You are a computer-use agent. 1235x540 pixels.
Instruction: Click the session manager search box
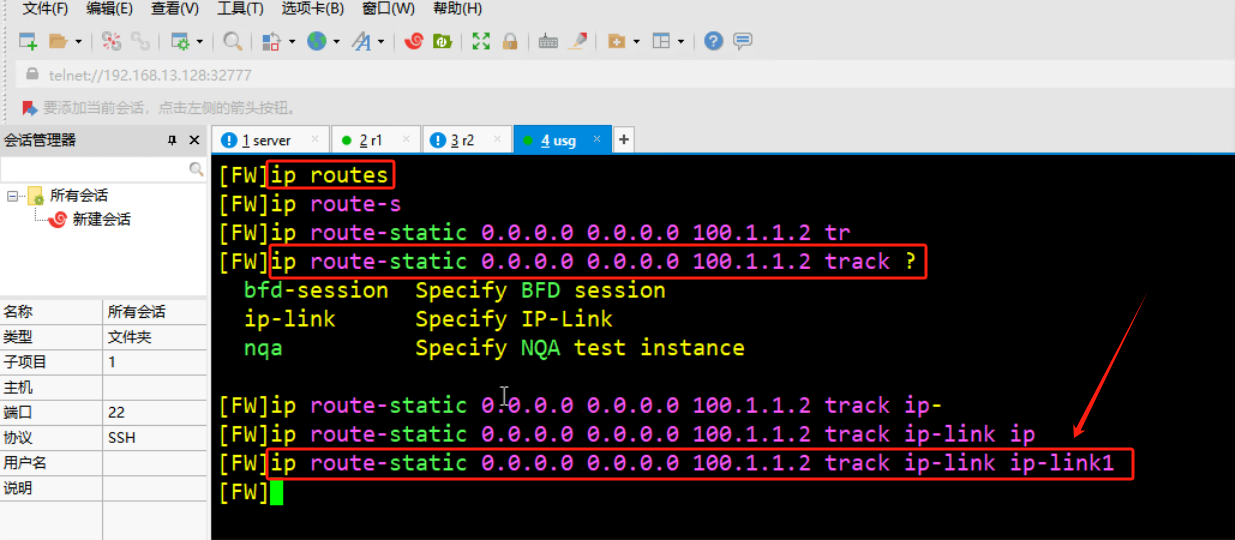coord(94,169)
